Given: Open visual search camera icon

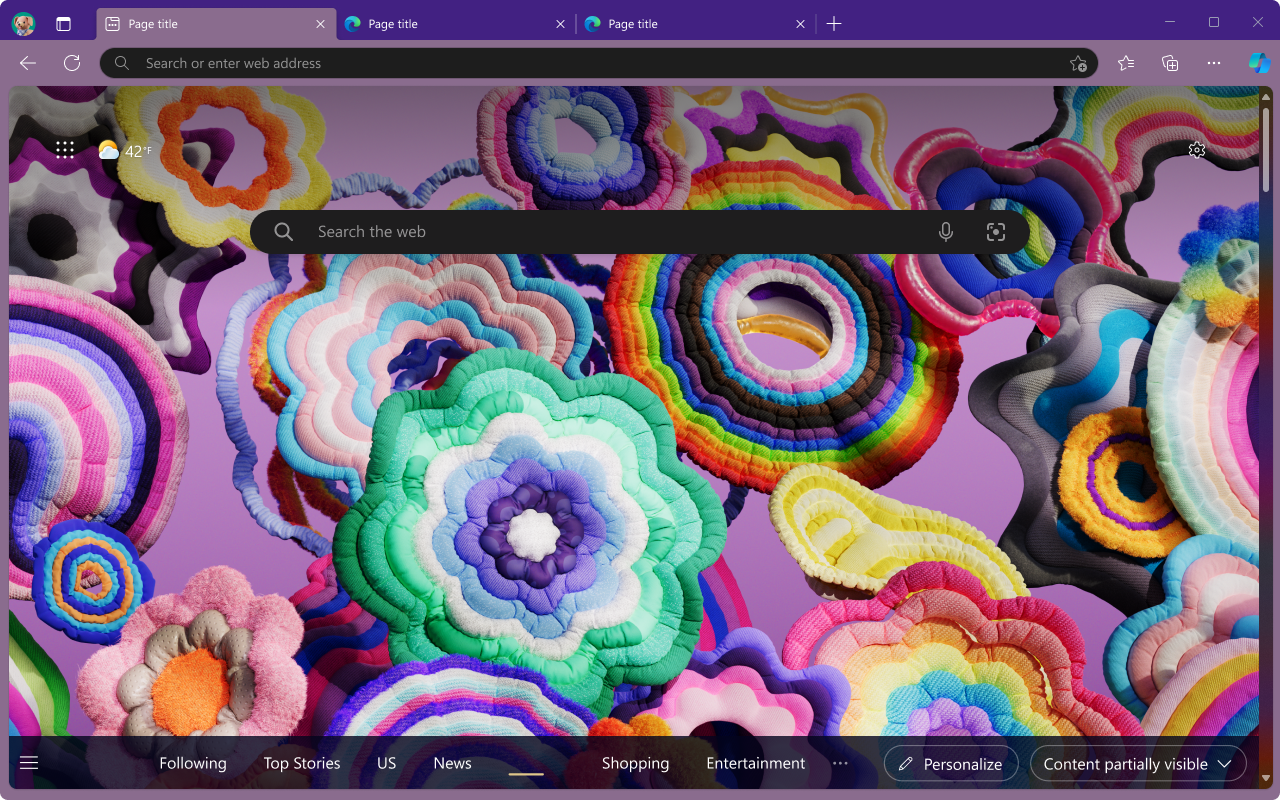Looking at the screenshot, I should [995, 232].
